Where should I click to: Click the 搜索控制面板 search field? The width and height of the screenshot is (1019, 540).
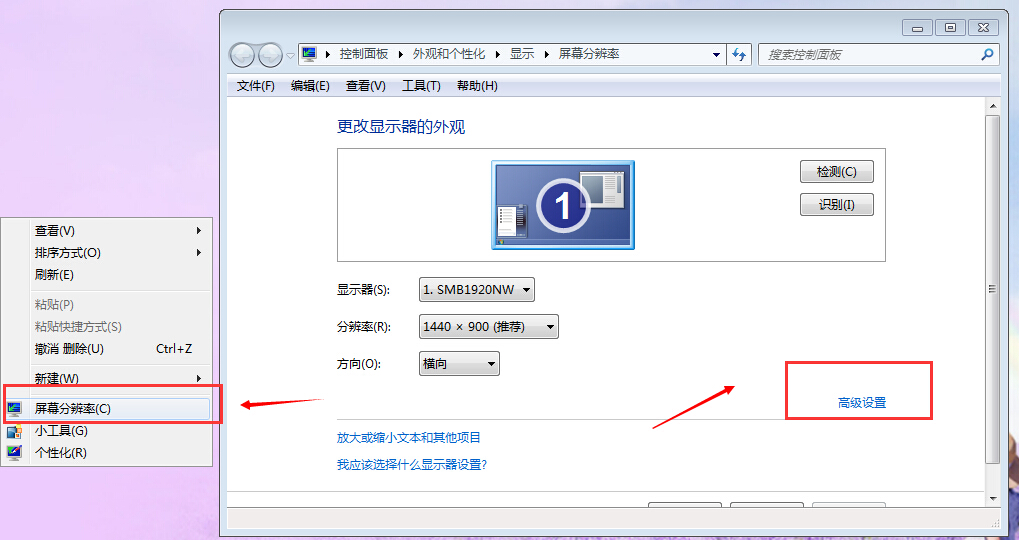871,55
